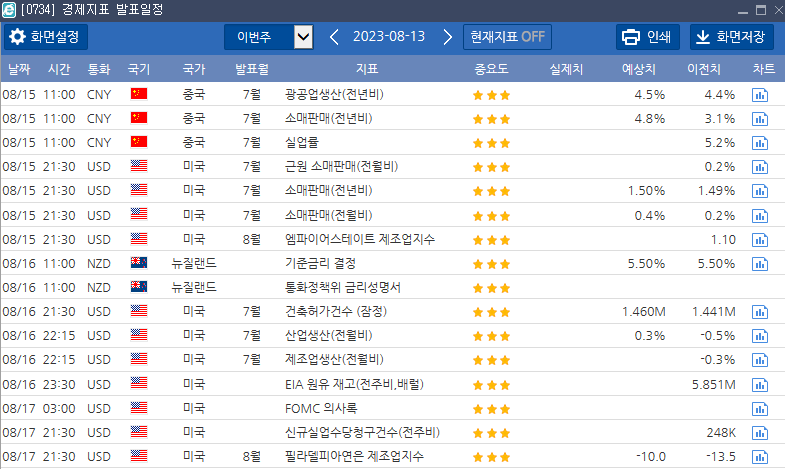The width and height of the screenshot is (785, 469).
Task: Click previous value 5.851M
Action: (x=714, y=385)
